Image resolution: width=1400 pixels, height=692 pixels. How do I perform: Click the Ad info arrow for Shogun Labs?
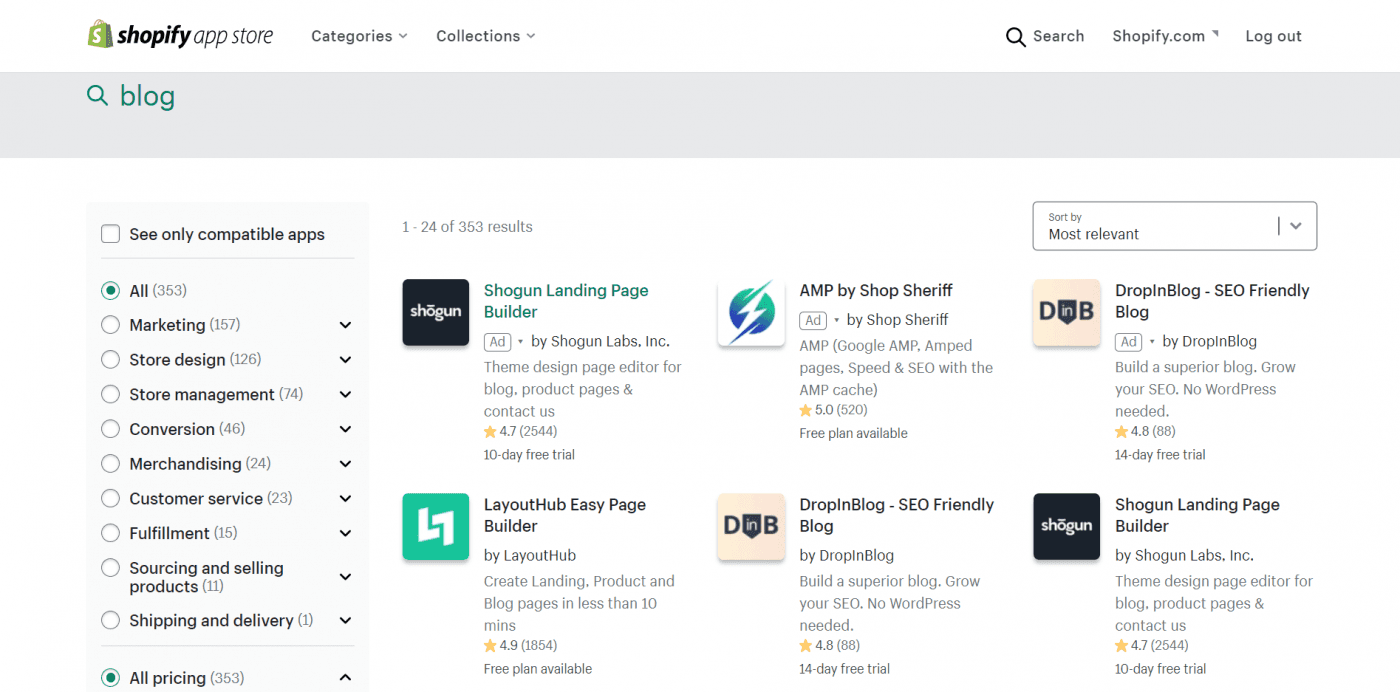(x=520, y=342)
